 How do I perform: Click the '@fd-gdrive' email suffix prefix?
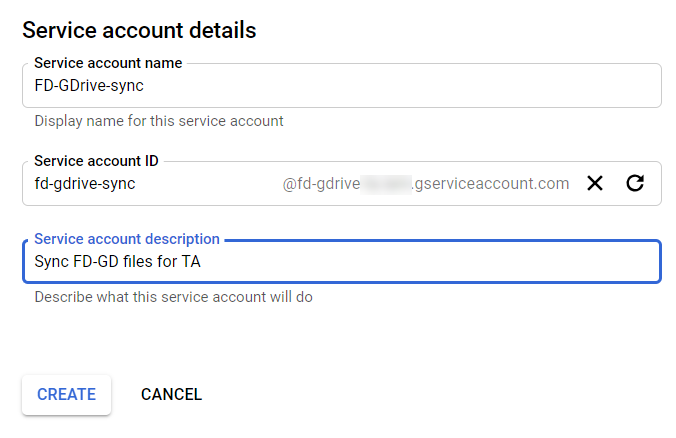click(x=321, y=184)
